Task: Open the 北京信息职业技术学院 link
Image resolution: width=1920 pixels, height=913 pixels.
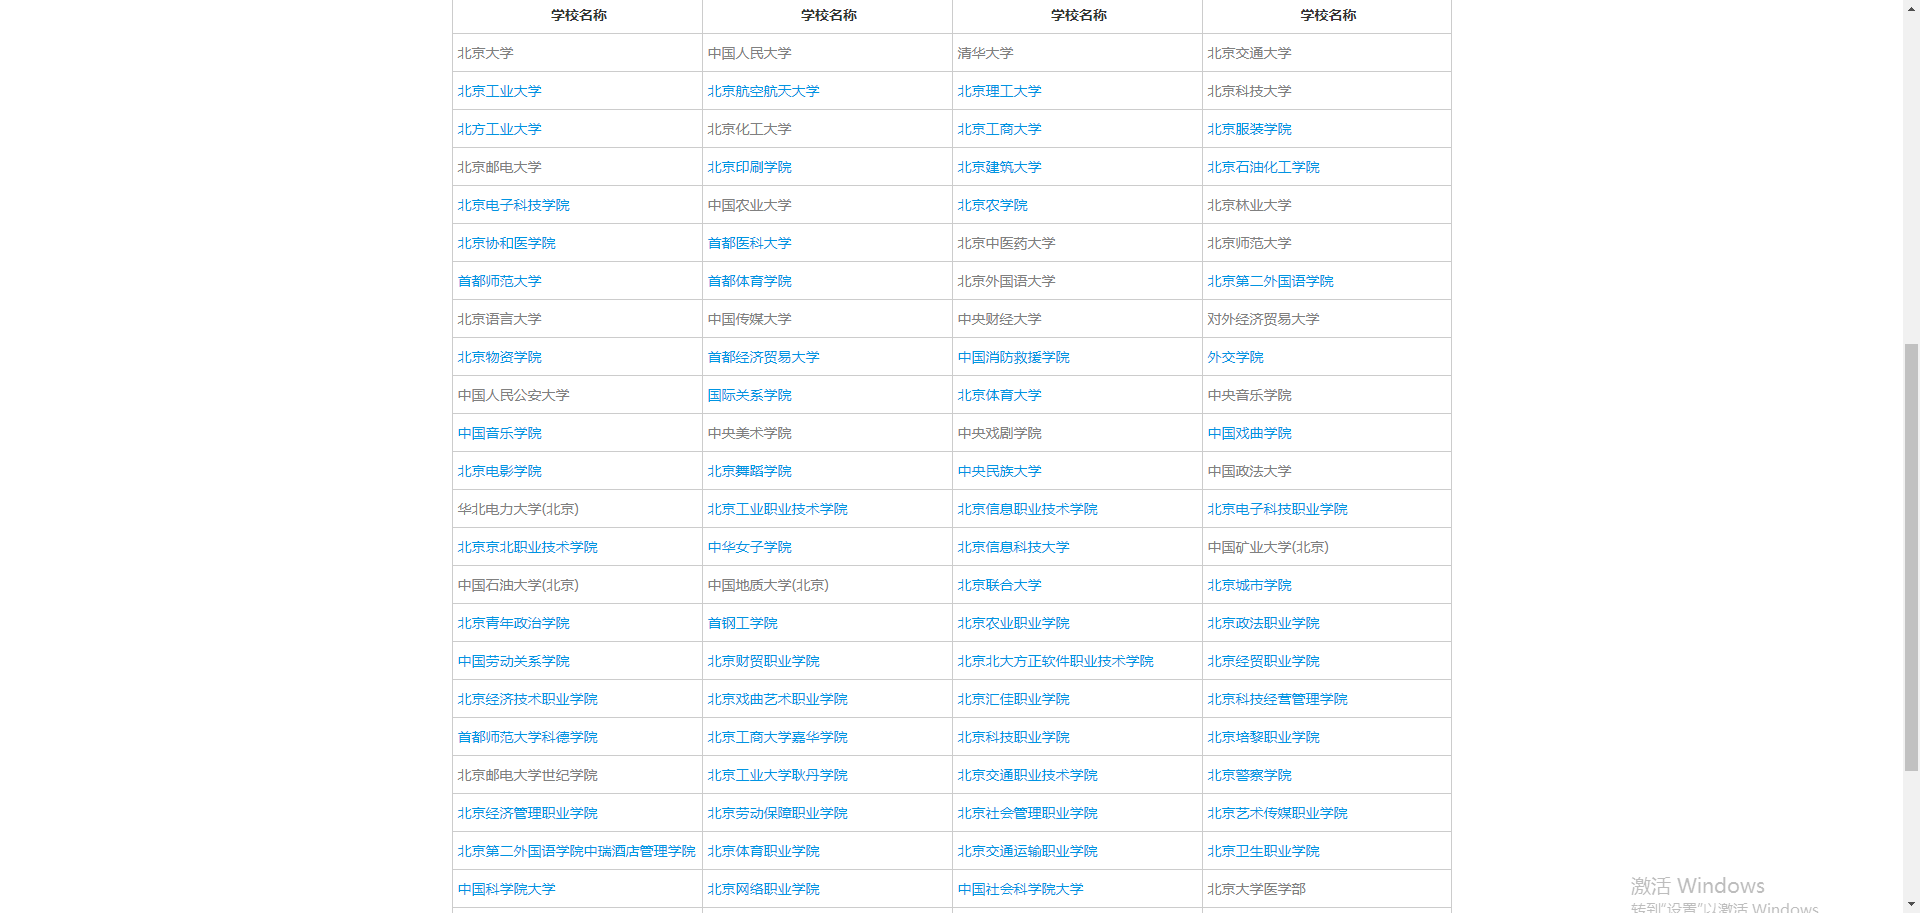Action: coord(1027,509)
